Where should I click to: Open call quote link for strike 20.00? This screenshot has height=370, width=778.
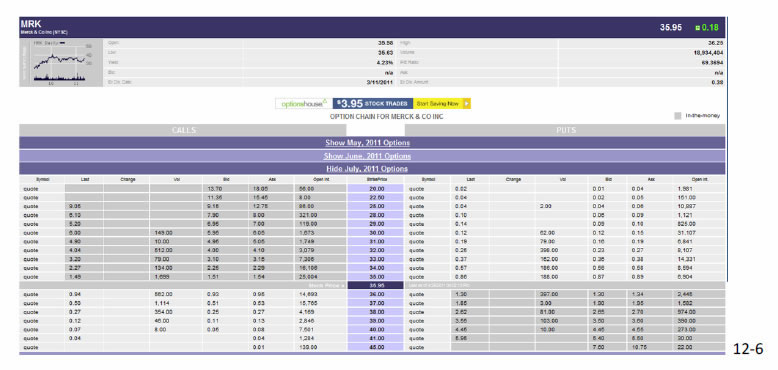pyautogui.click(x=31, y=188)
